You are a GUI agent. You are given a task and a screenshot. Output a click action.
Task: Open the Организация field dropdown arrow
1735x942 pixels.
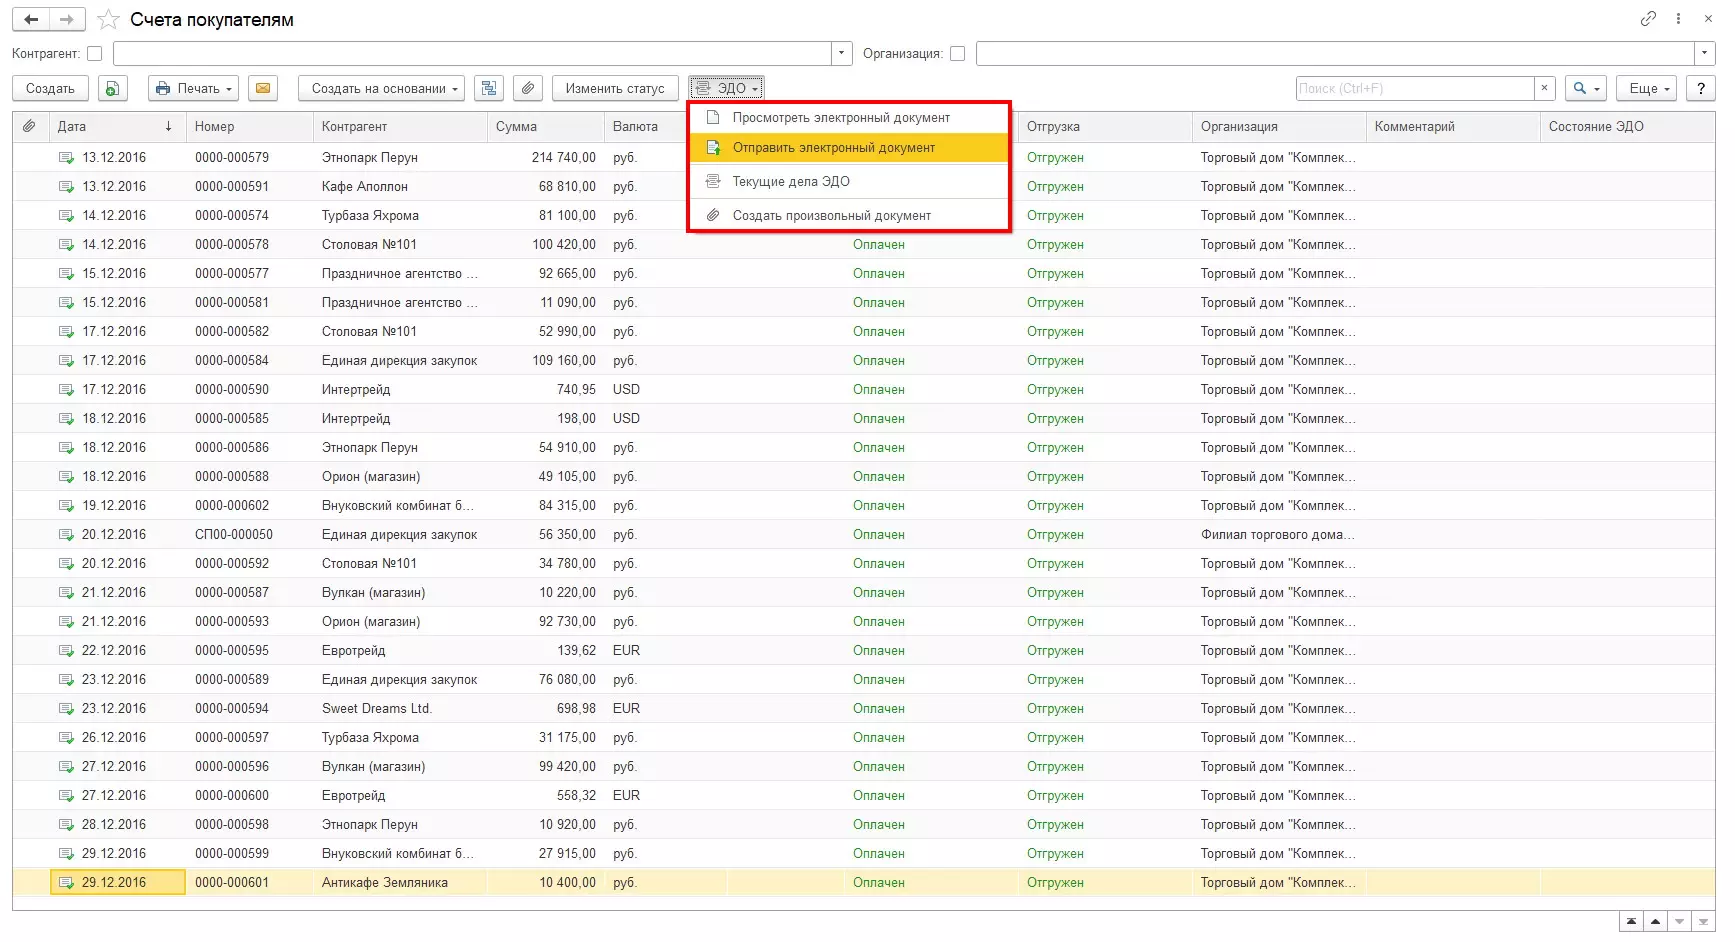coord(1704,53)
